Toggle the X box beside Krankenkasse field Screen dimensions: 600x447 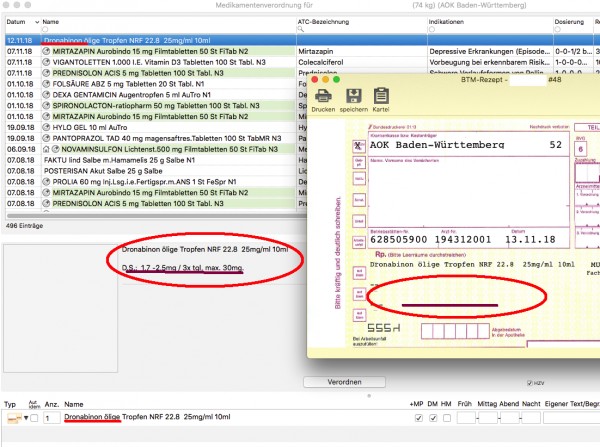(x=359, y=146)
